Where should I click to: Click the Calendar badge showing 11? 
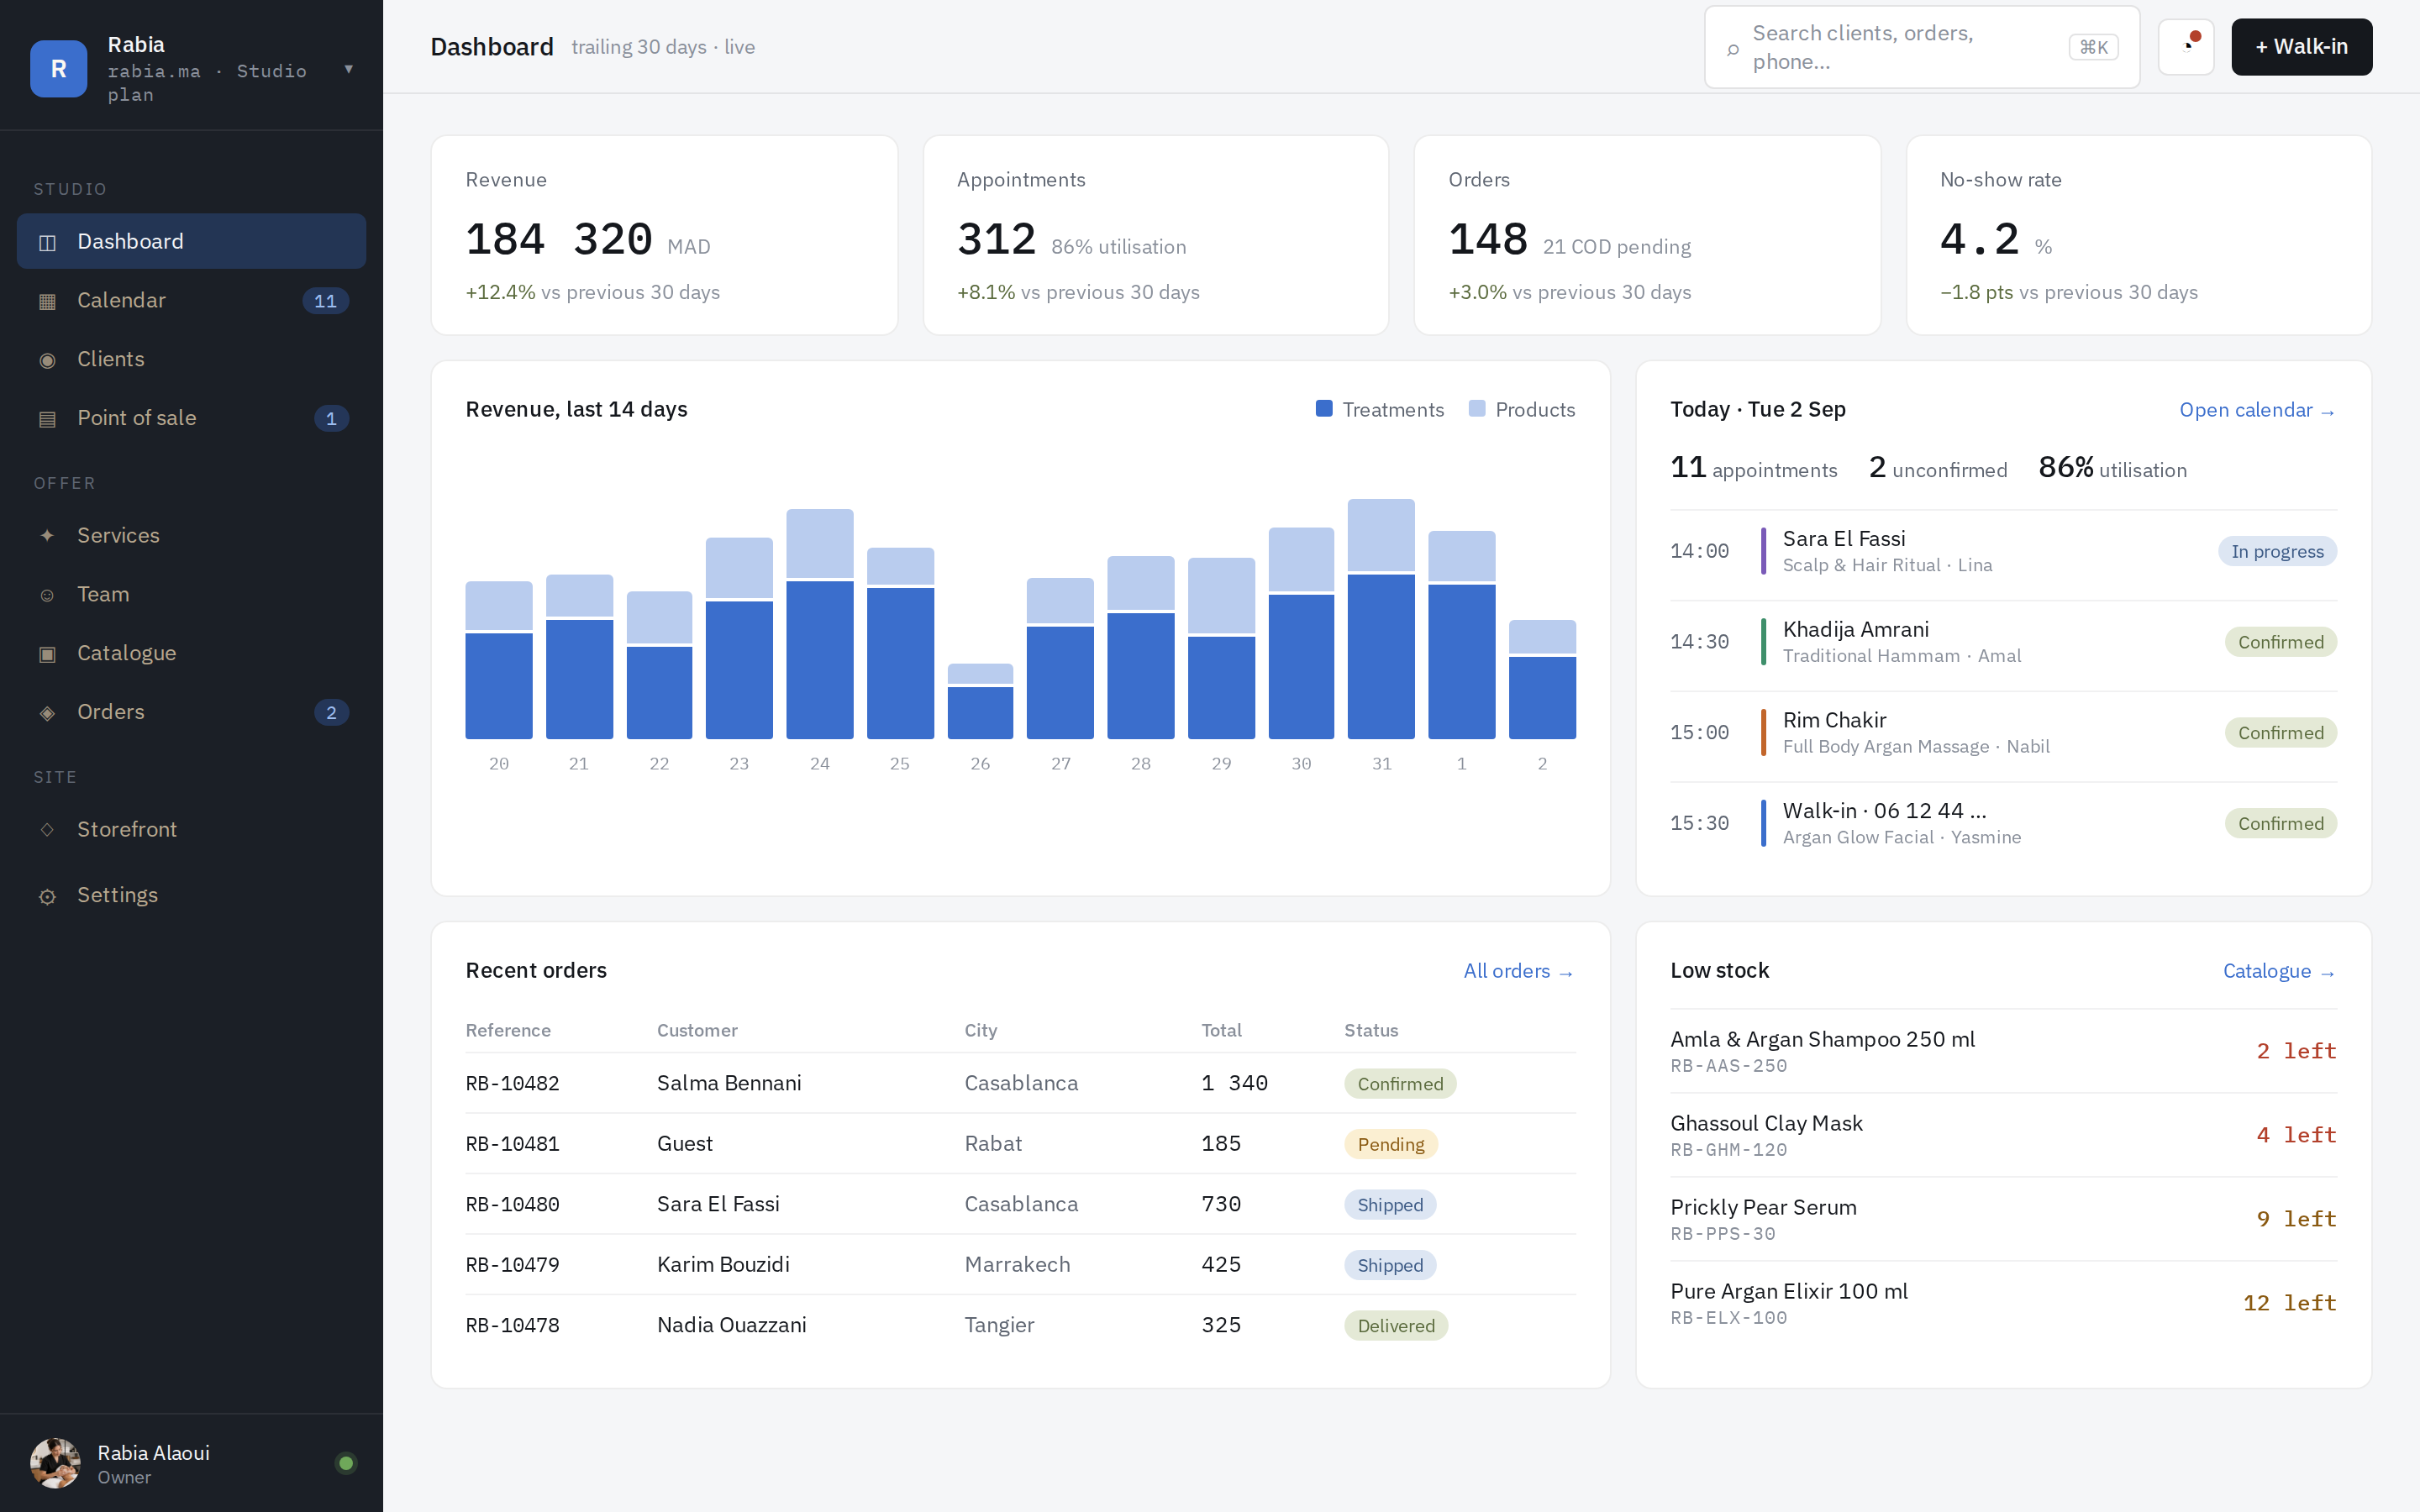click(326, 301)
